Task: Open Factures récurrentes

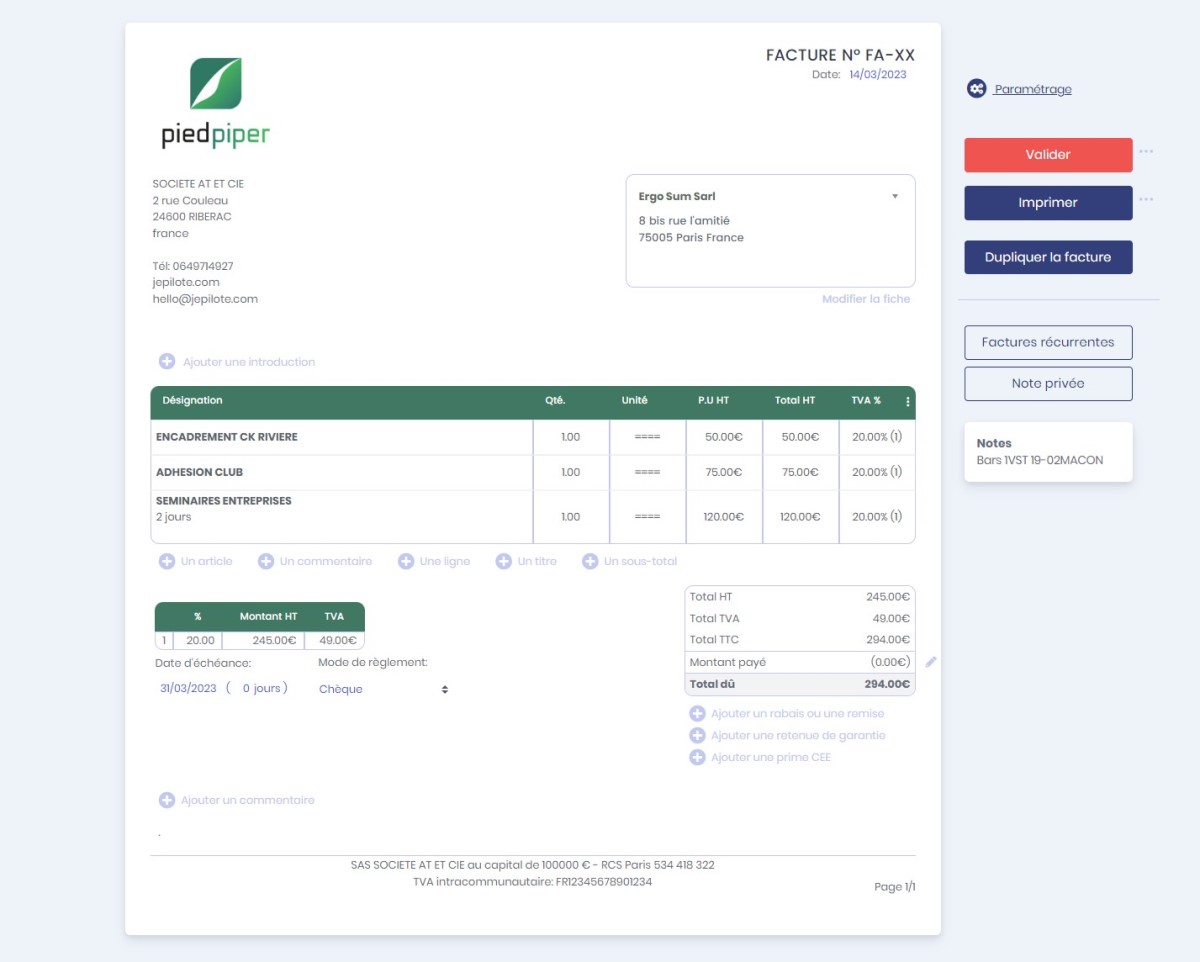Action: click(x=1048, y=342)
